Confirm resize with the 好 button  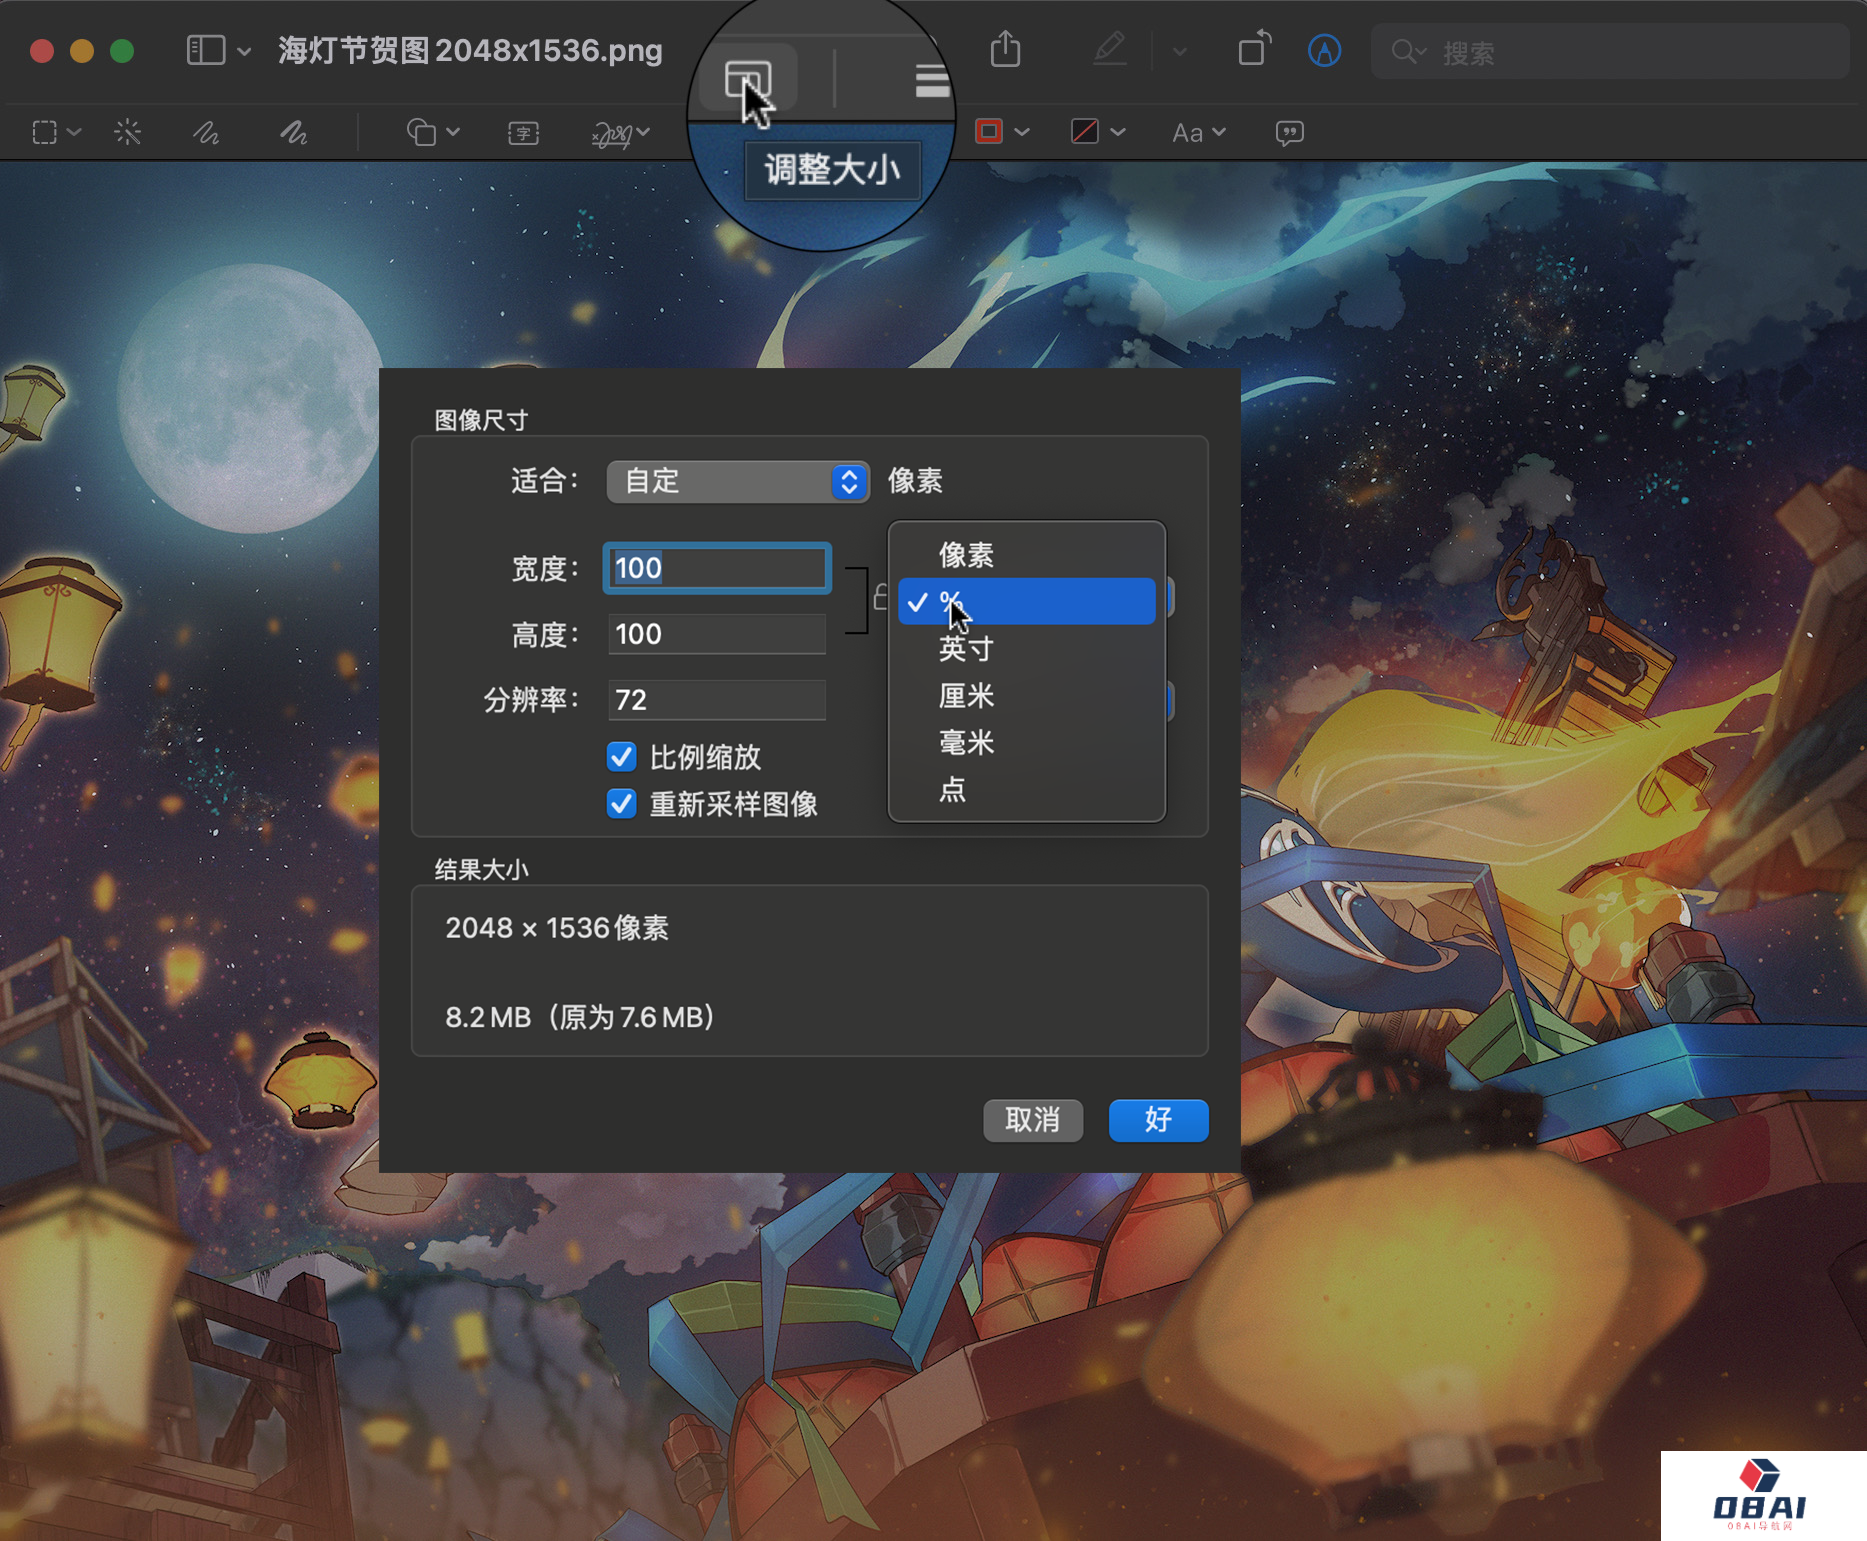pos(1157,1120)
